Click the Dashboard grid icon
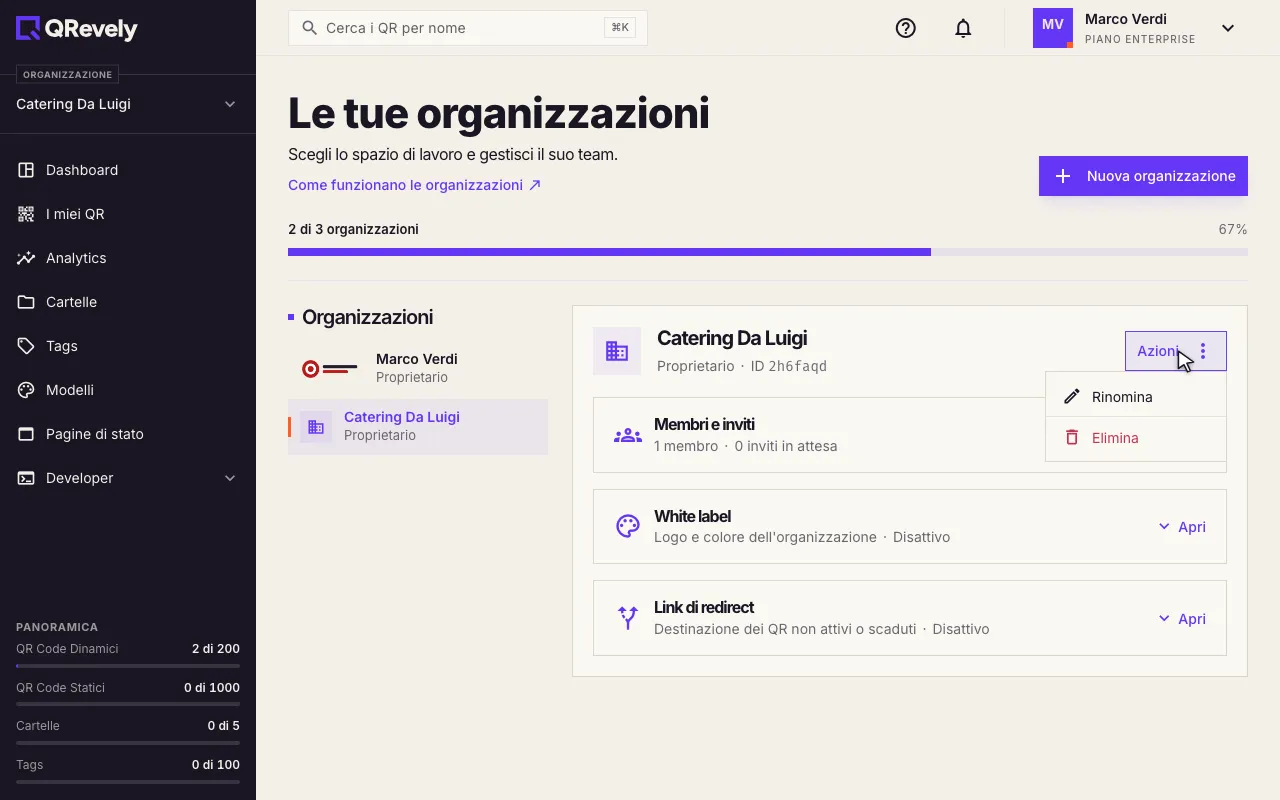The image size is (1280, 800). tap(26, 170)
